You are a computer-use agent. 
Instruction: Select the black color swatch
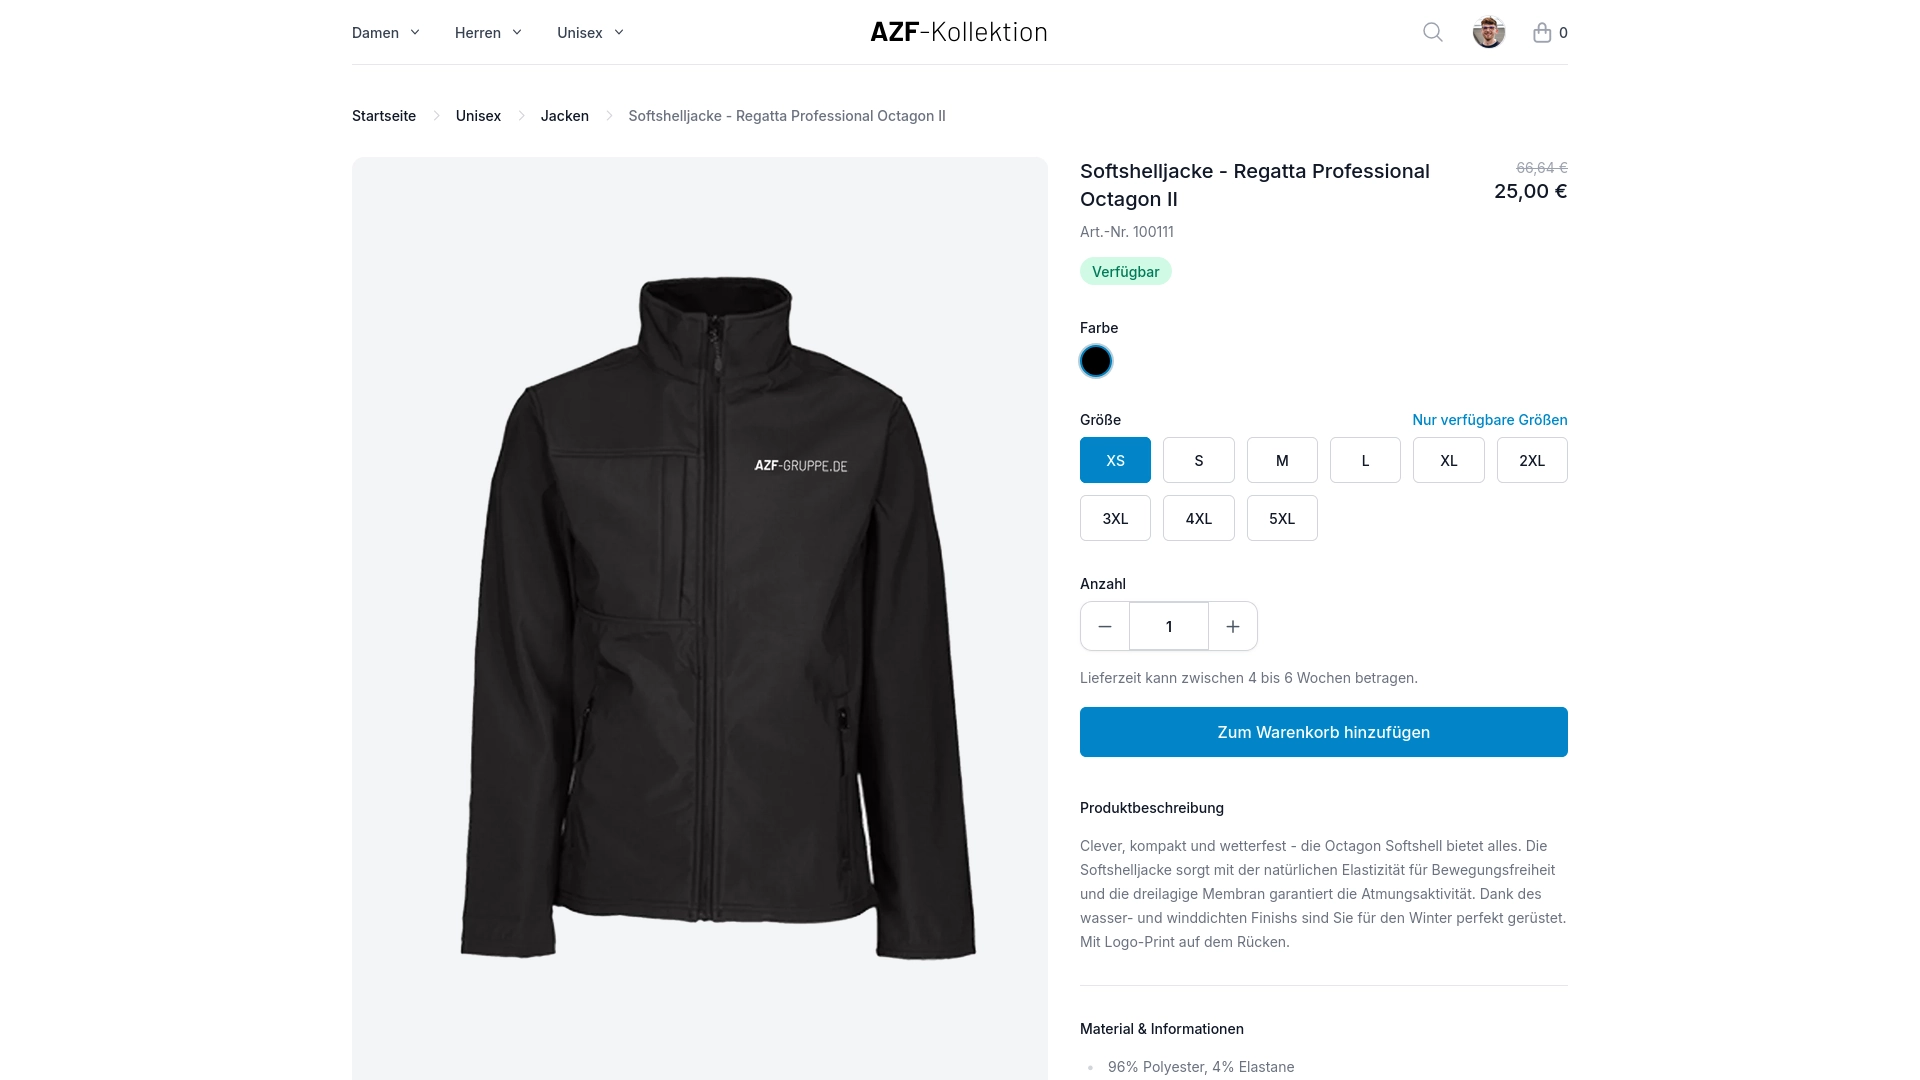tap(1096, 361)
